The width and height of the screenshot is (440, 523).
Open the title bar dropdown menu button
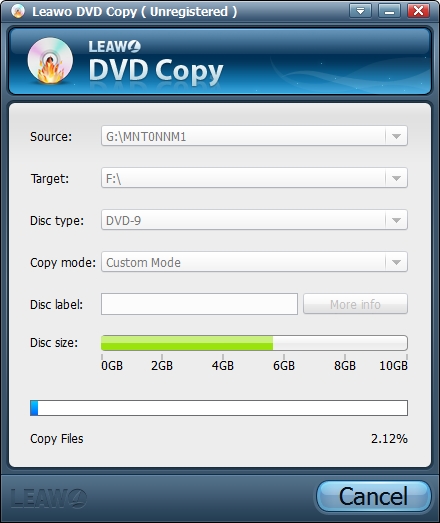point(360,11)
